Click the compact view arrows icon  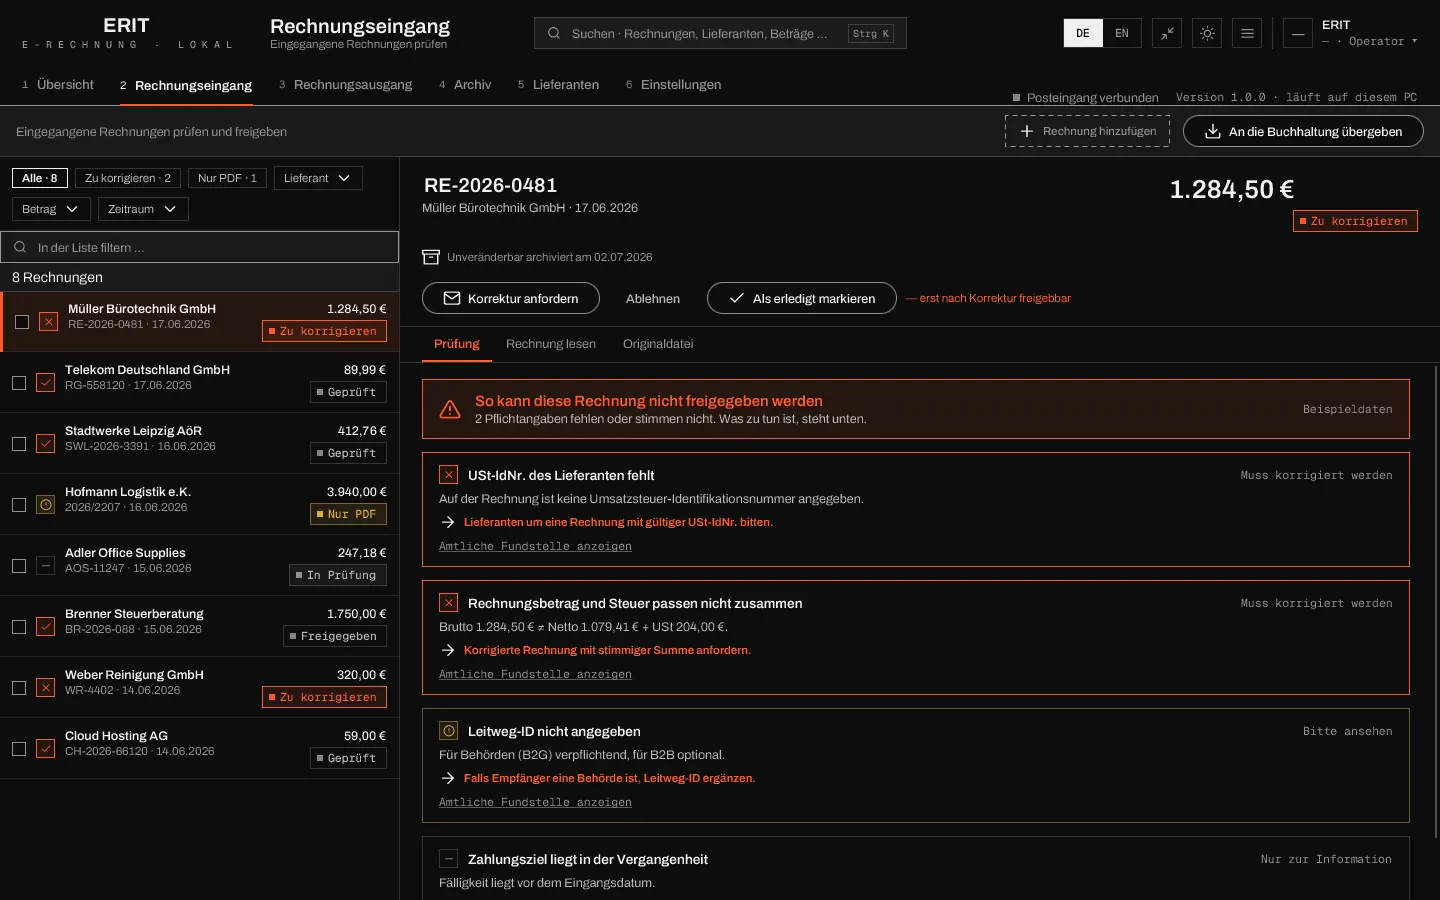[1167, 33]
